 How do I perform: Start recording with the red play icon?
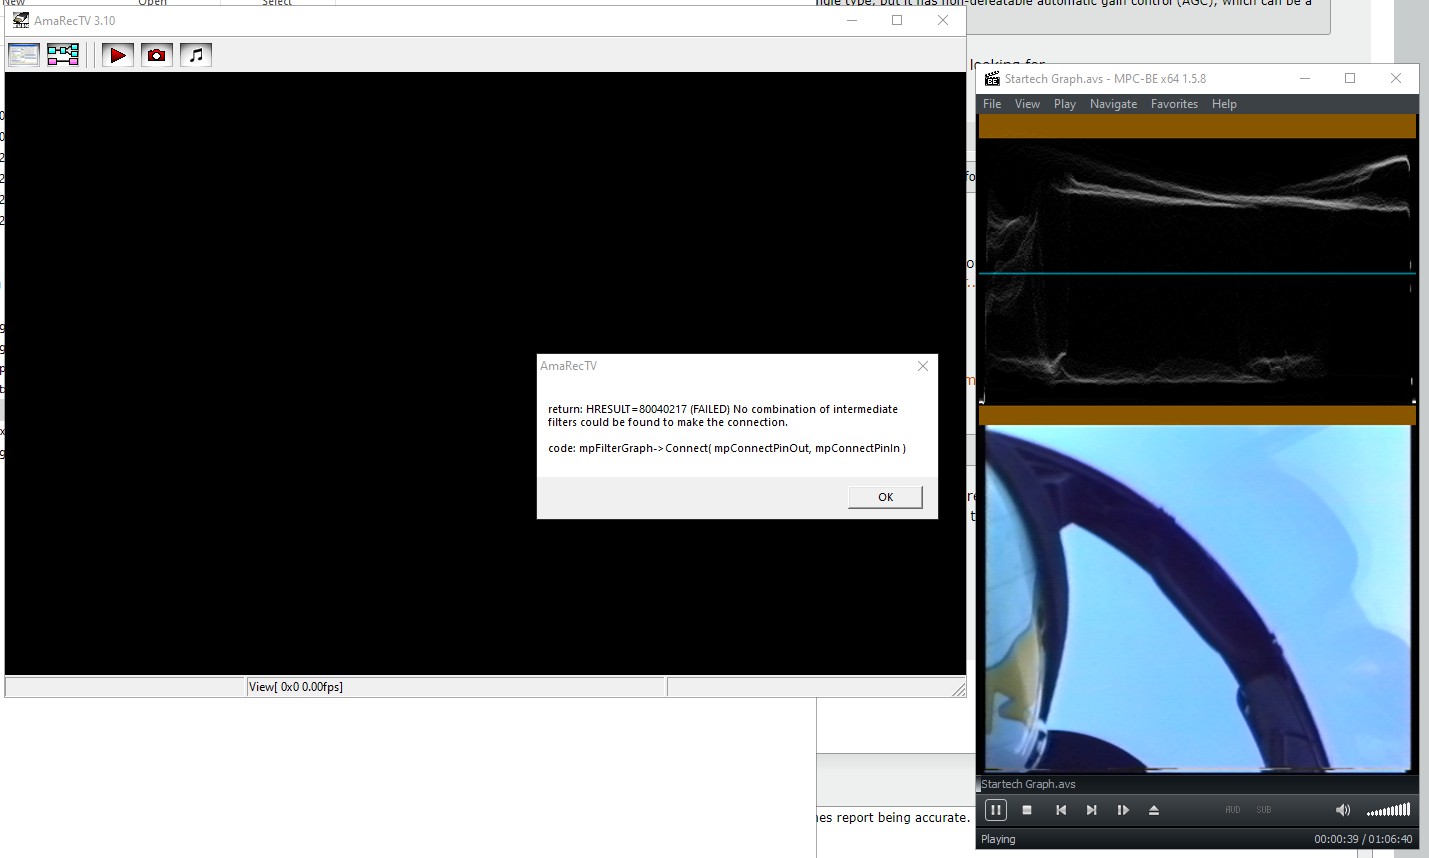[x=118, y=55]
